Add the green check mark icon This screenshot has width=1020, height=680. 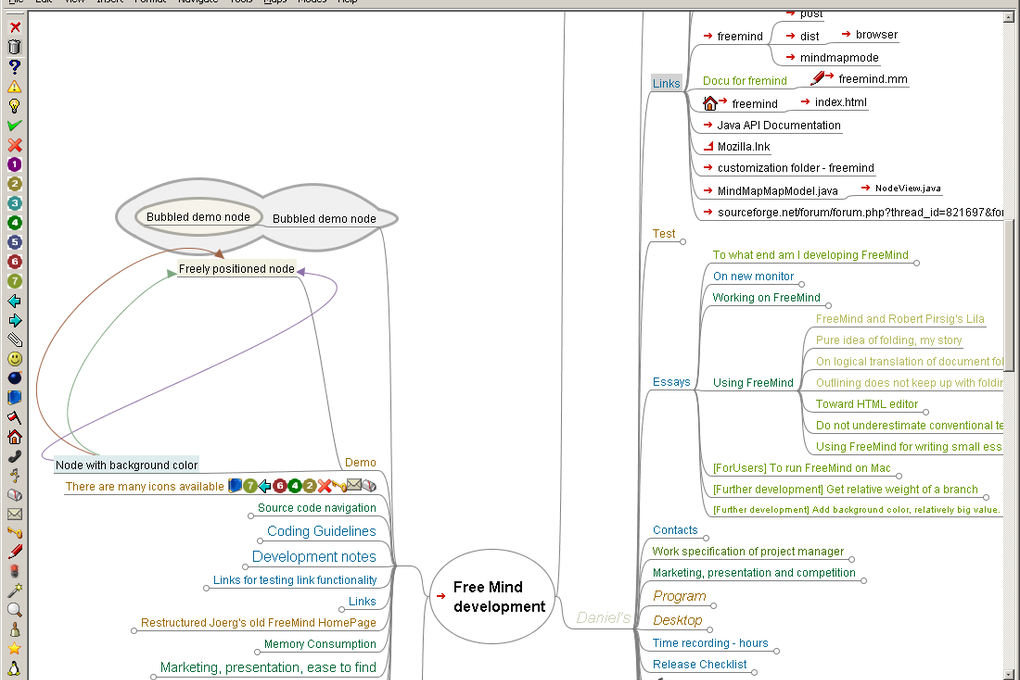pos(14,125)
